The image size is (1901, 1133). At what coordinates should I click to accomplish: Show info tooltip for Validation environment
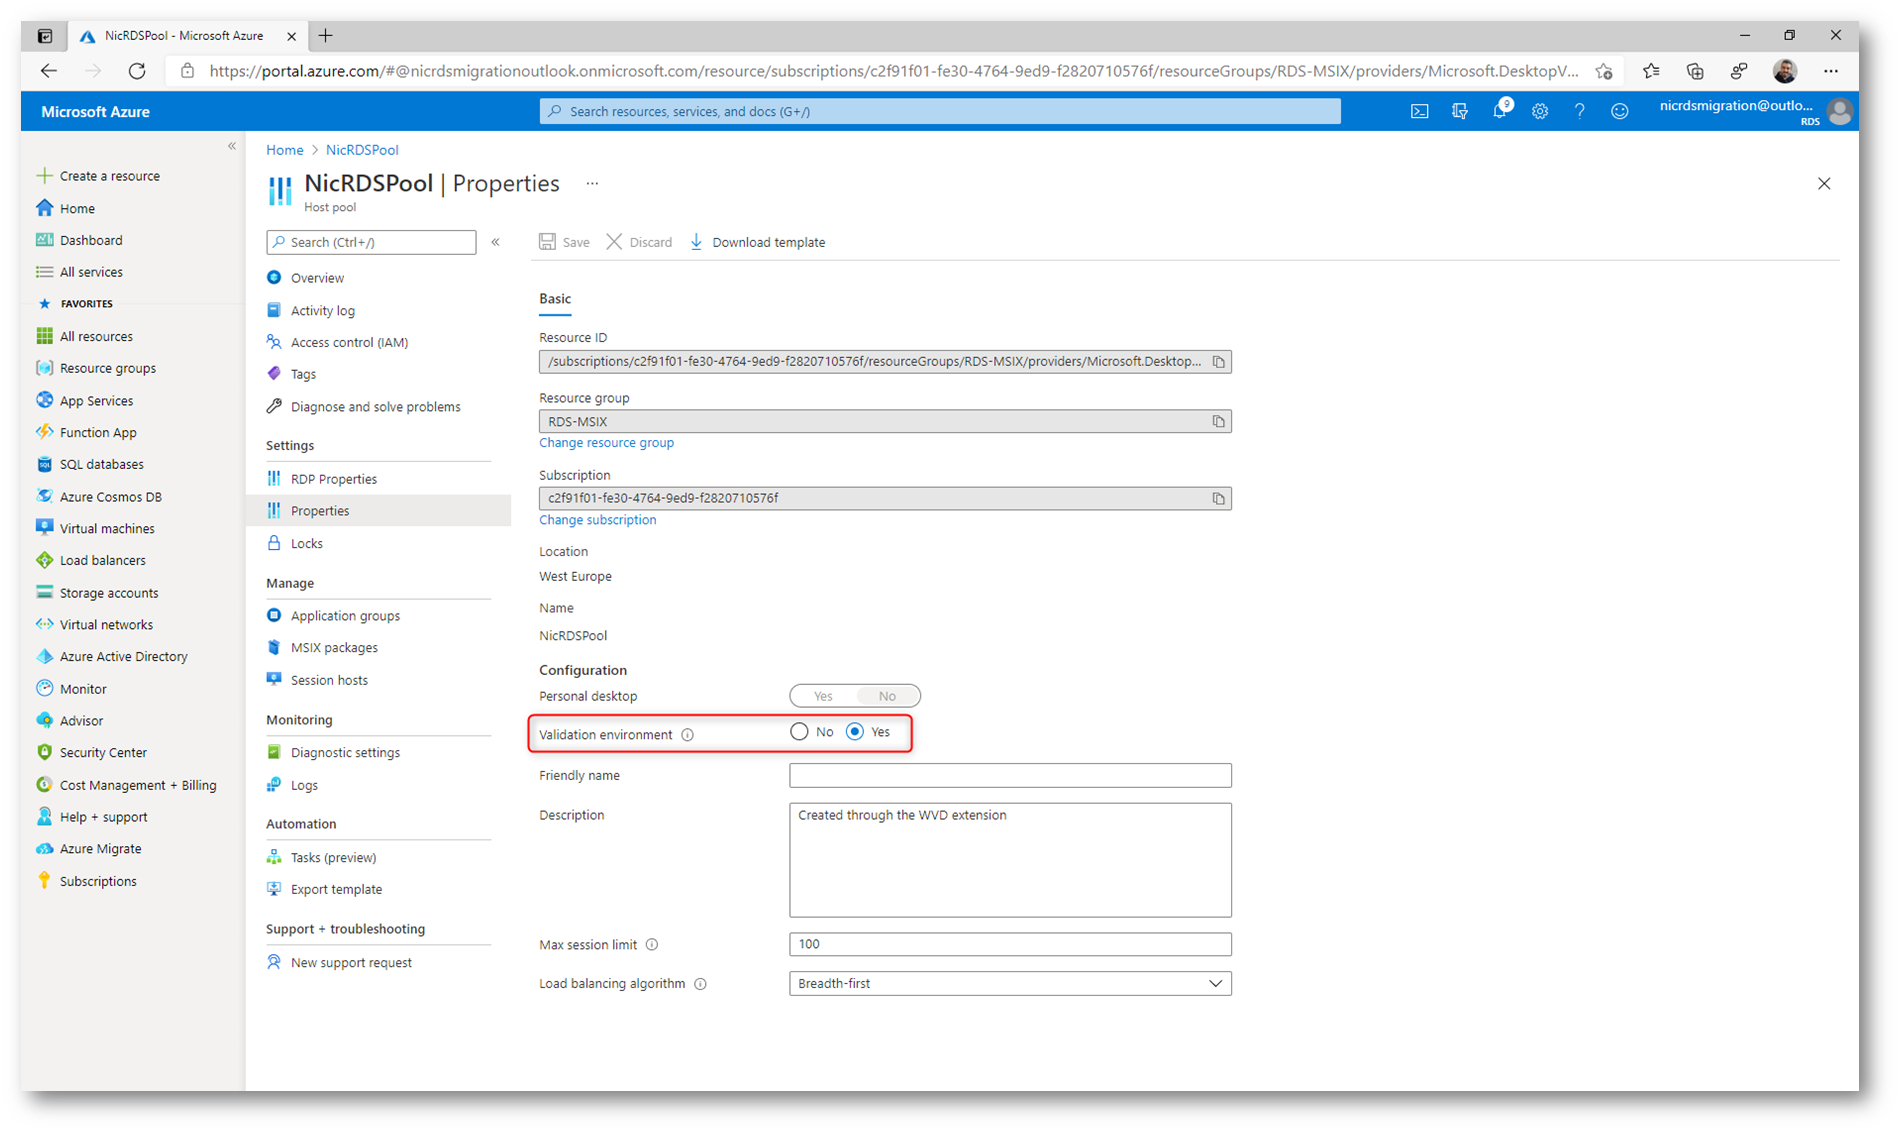click(688, 735)
